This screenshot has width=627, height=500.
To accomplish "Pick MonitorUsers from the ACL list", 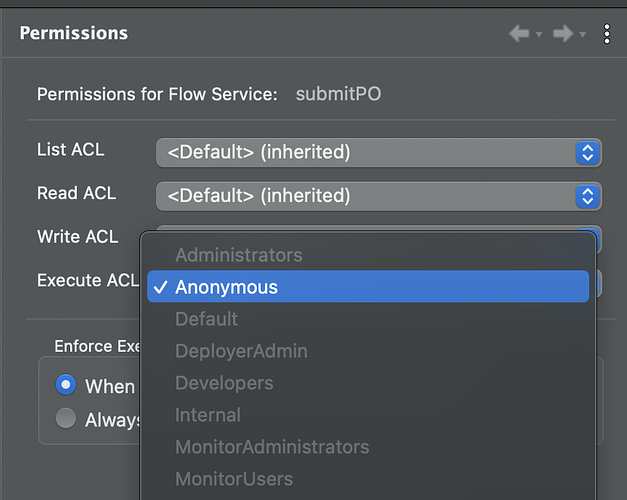I will 234,479.
